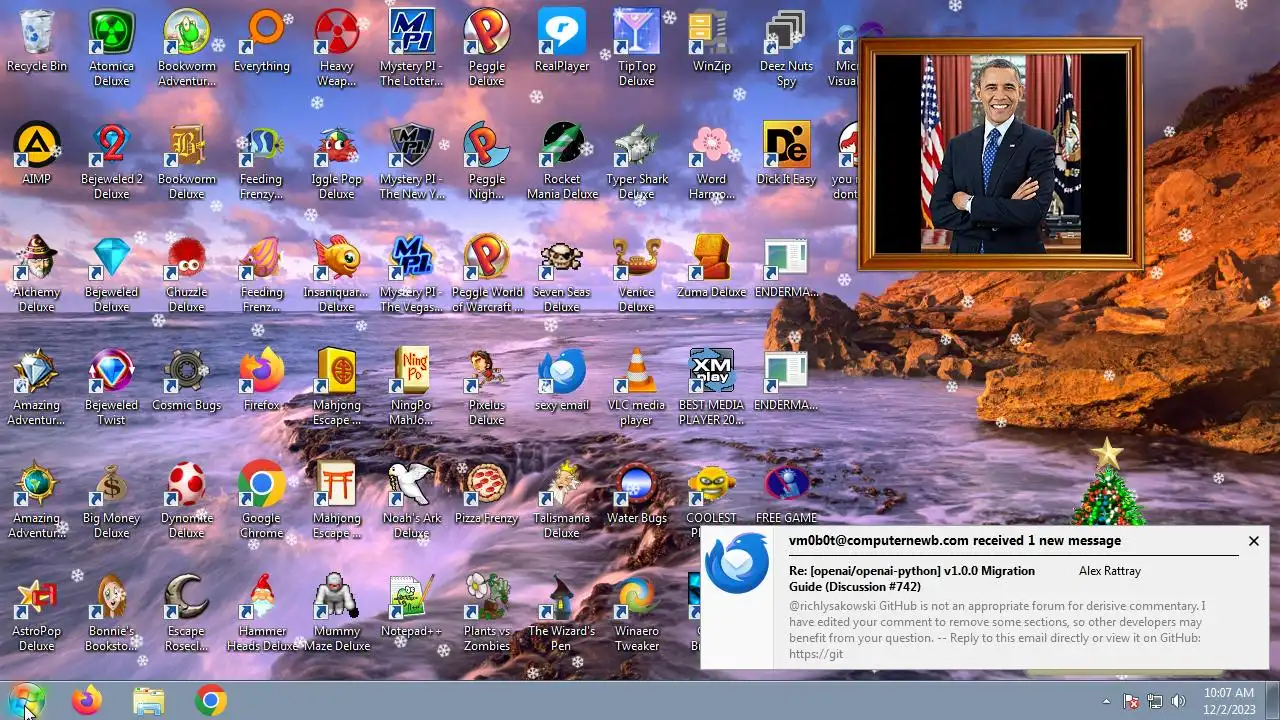Launch AIMP music player

pos(37,154)
